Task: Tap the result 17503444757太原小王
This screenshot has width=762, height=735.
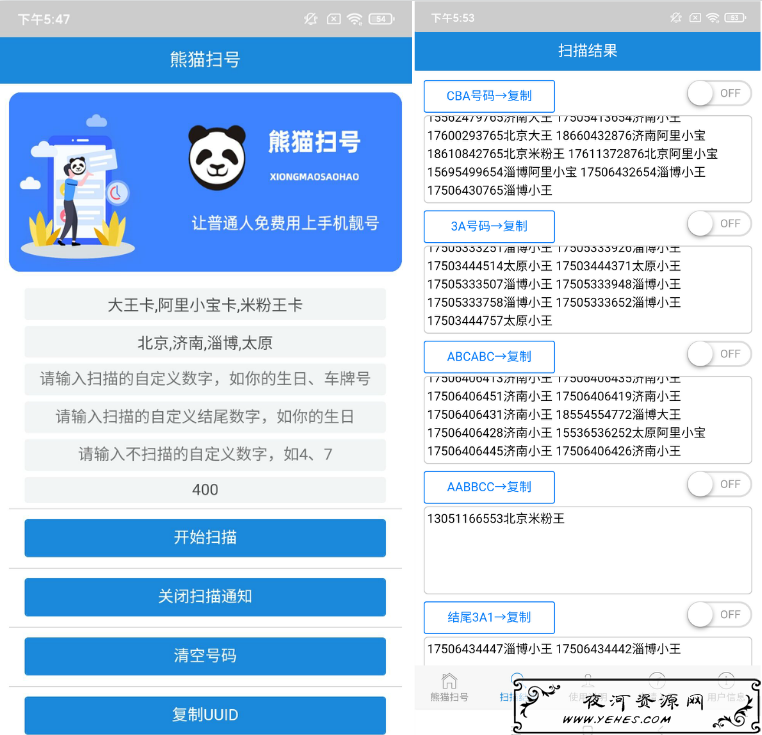Action: coord(490,321)
